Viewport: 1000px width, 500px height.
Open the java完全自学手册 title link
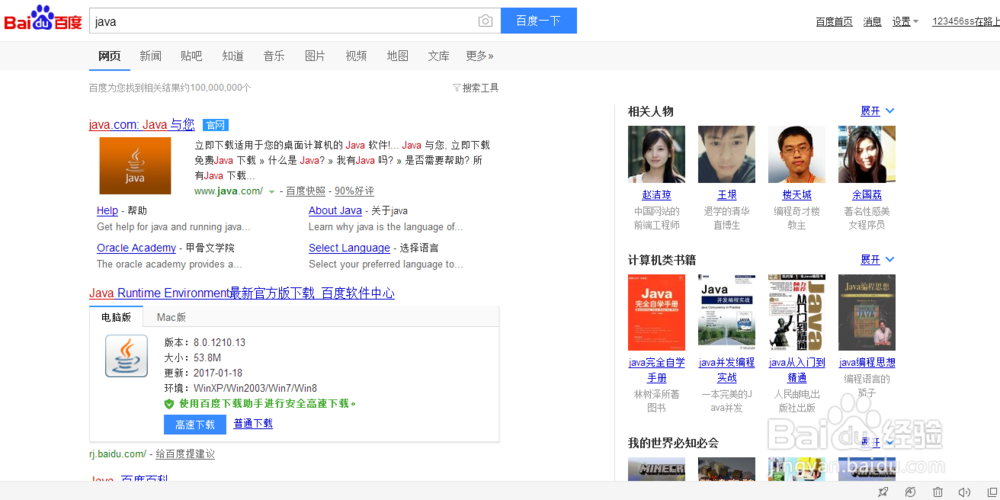click(657, 370)
